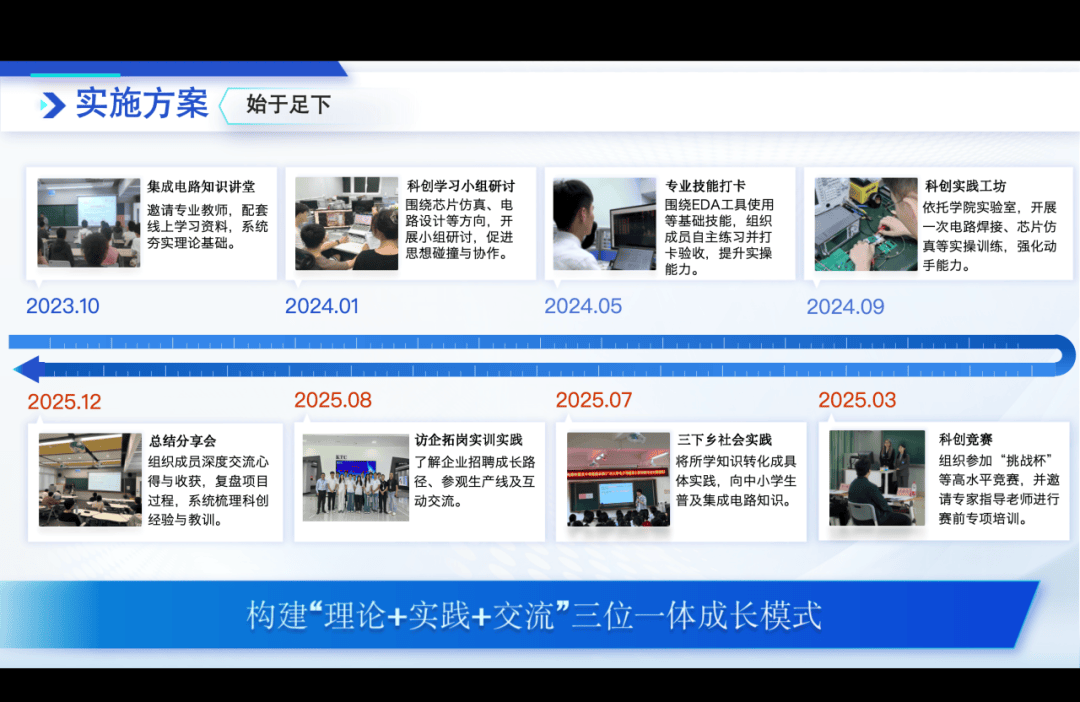The width and height of the screenshot is (1080, 702).
Task: Select the 访企拓岗实训实践 group photo
Action: (x=355, y=477)
